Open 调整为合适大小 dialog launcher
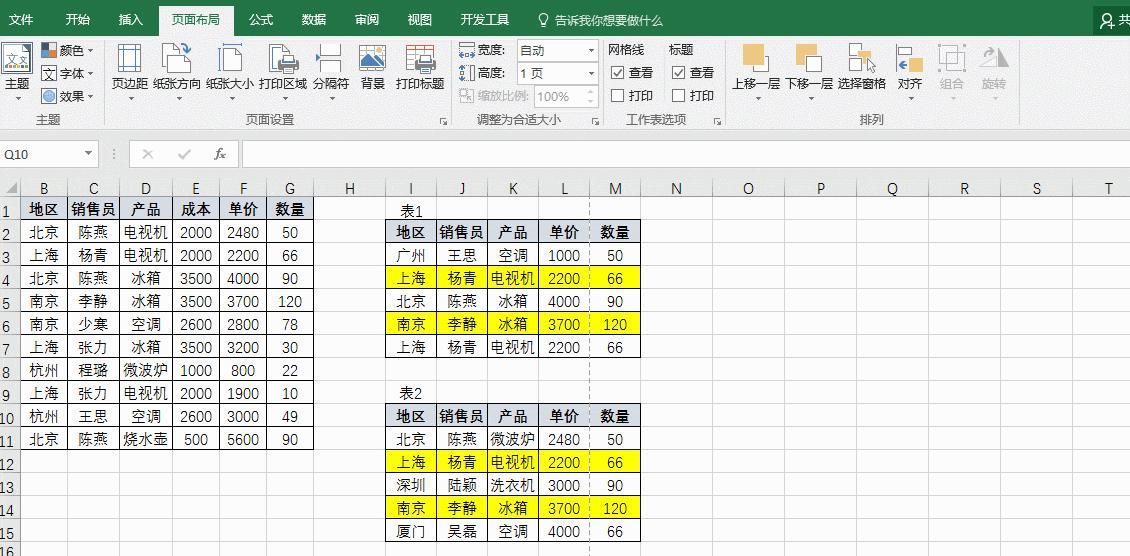1130x556 pixels. tap(595, 122)
